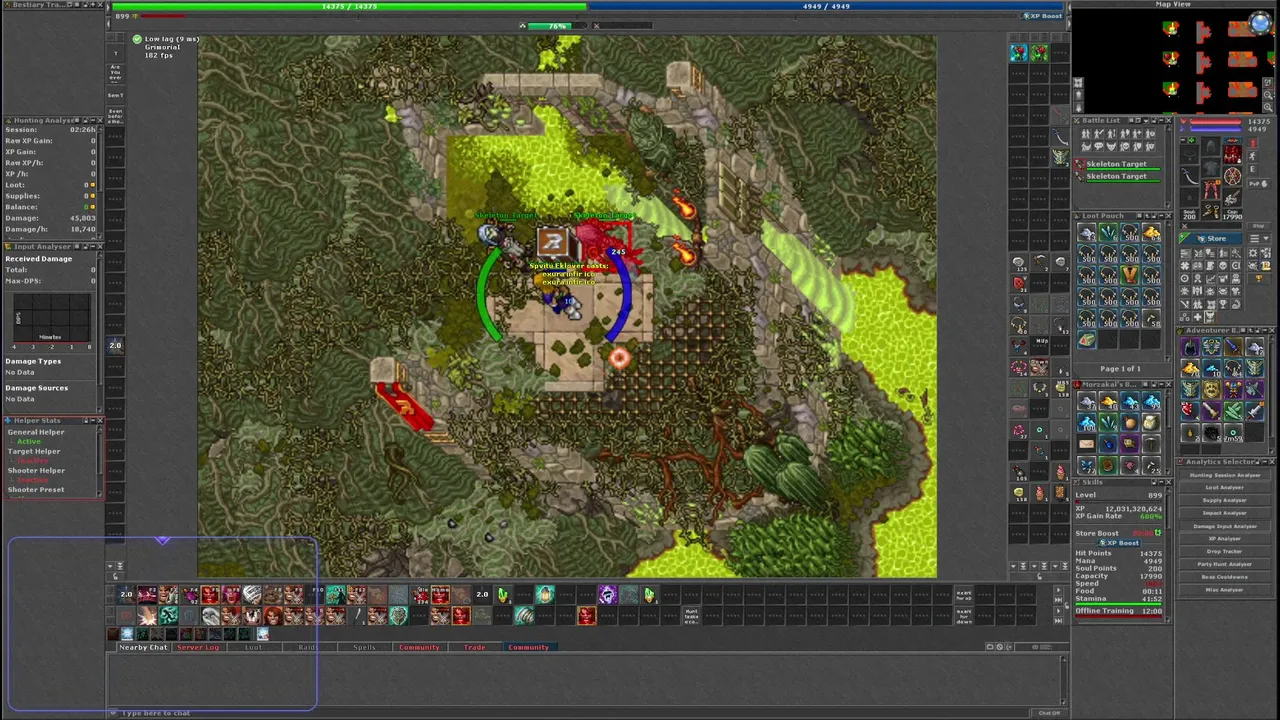Open the Impact Analyser

click(1224, 513)
